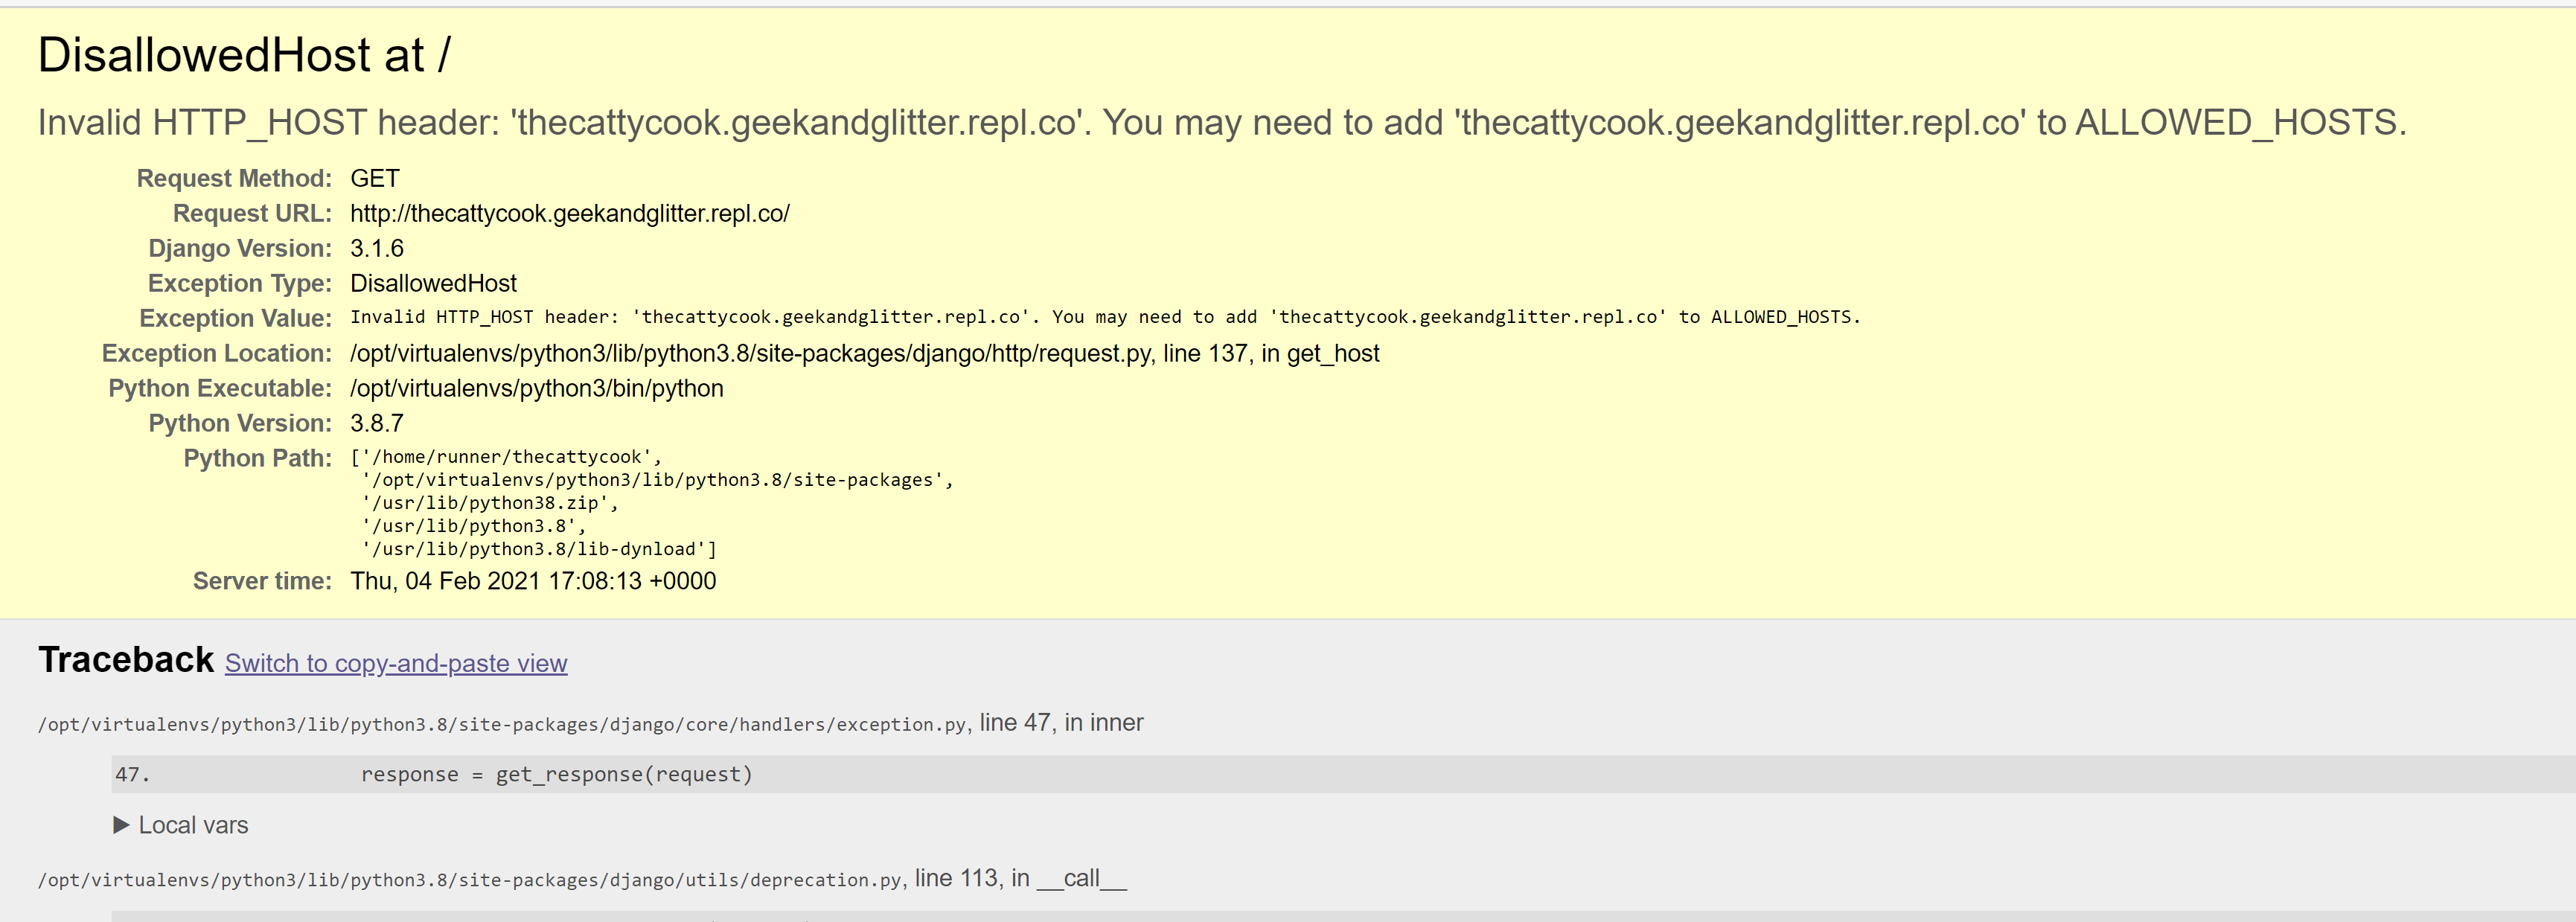This screenshot has height=922, width=2576.
Task: Select the Server time timestamp value
Action: pyautogui.click(x=533, y=581)
